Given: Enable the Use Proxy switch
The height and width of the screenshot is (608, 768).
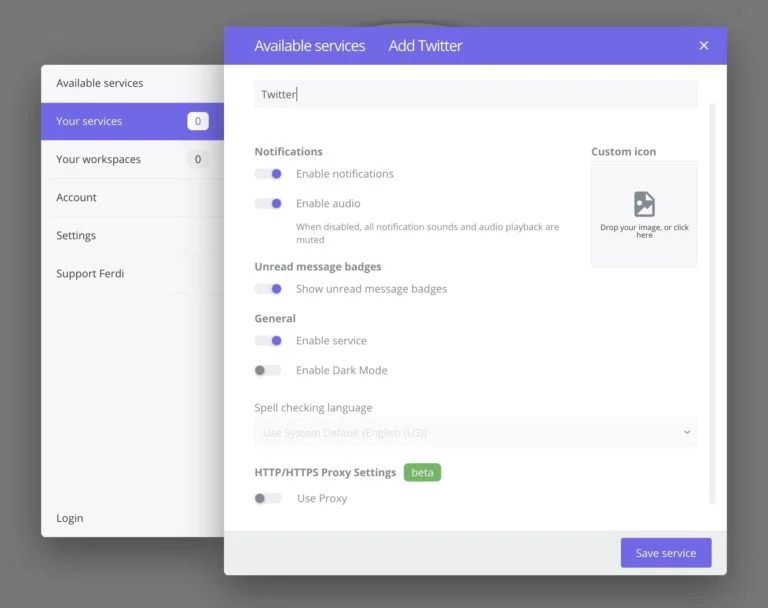Looking at the screenshot, I should [x=268, y=498].
